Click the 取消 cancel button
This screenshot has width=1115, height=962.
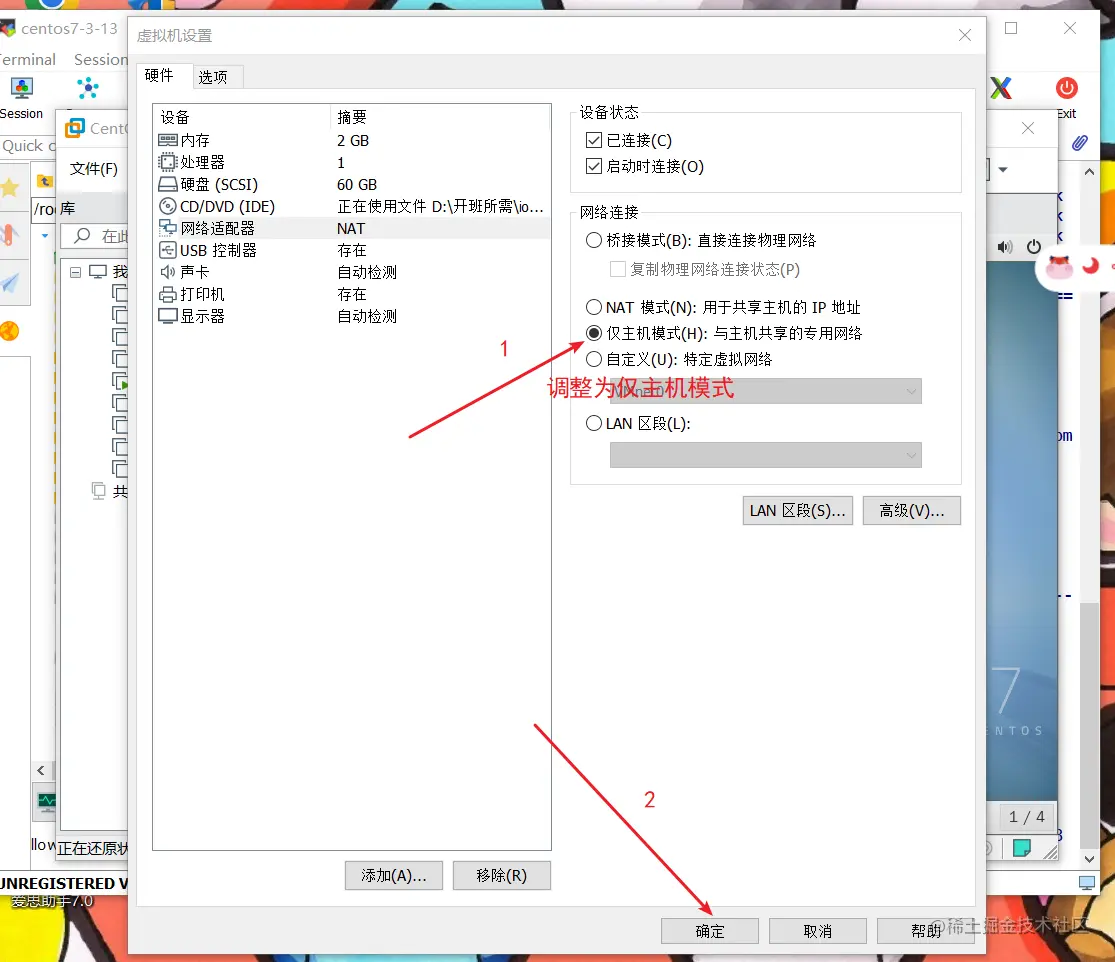pyautogui.click(x=818, y=931)
